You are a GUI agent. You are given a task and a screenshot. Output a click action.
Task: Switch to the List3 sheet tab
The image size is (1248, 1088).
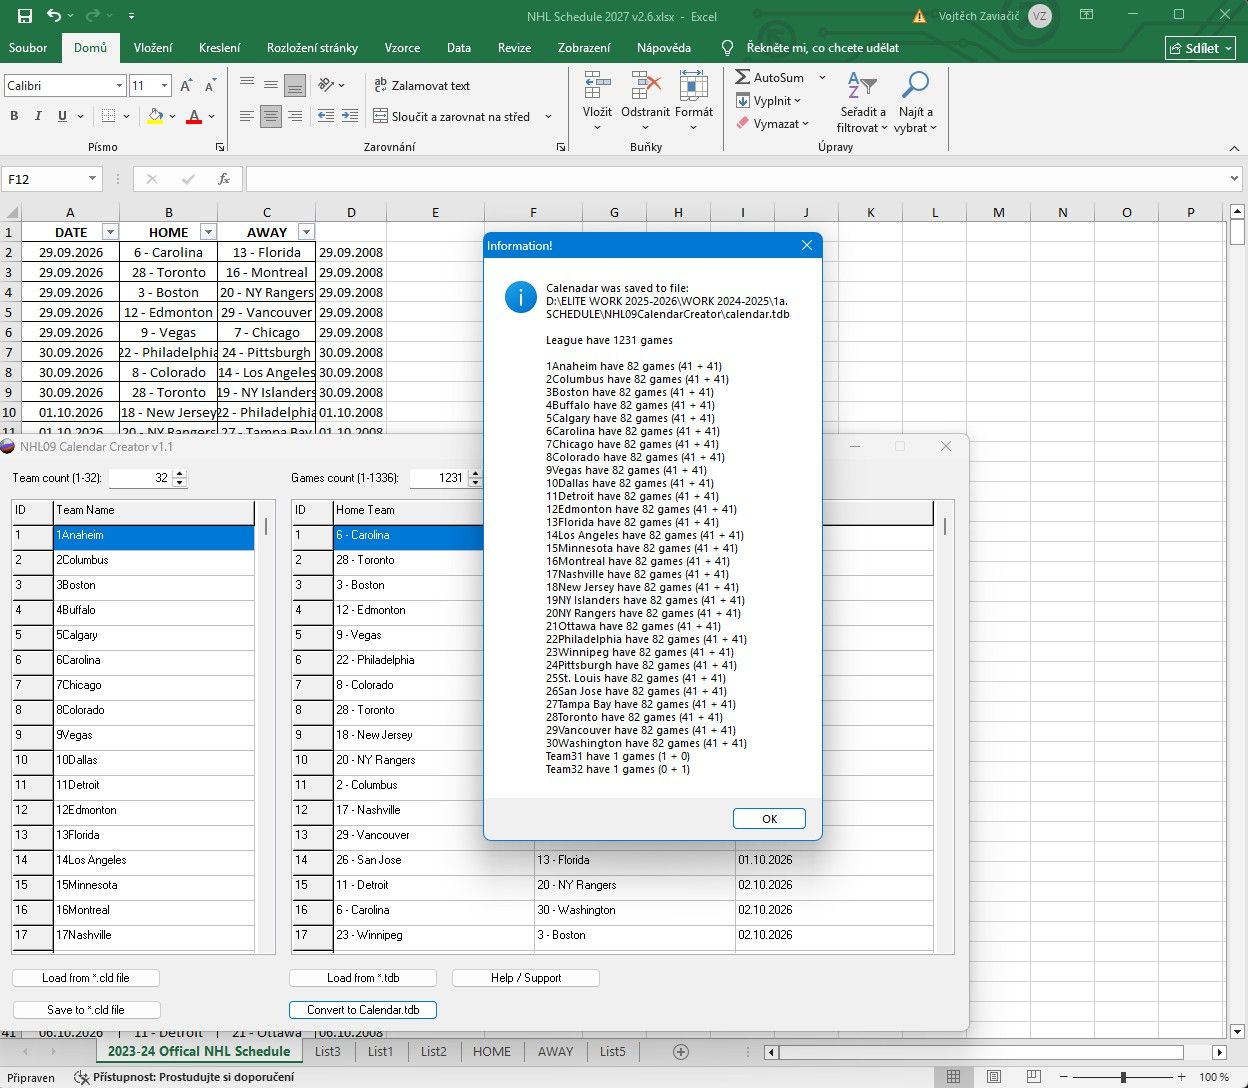click(328, 1051)
